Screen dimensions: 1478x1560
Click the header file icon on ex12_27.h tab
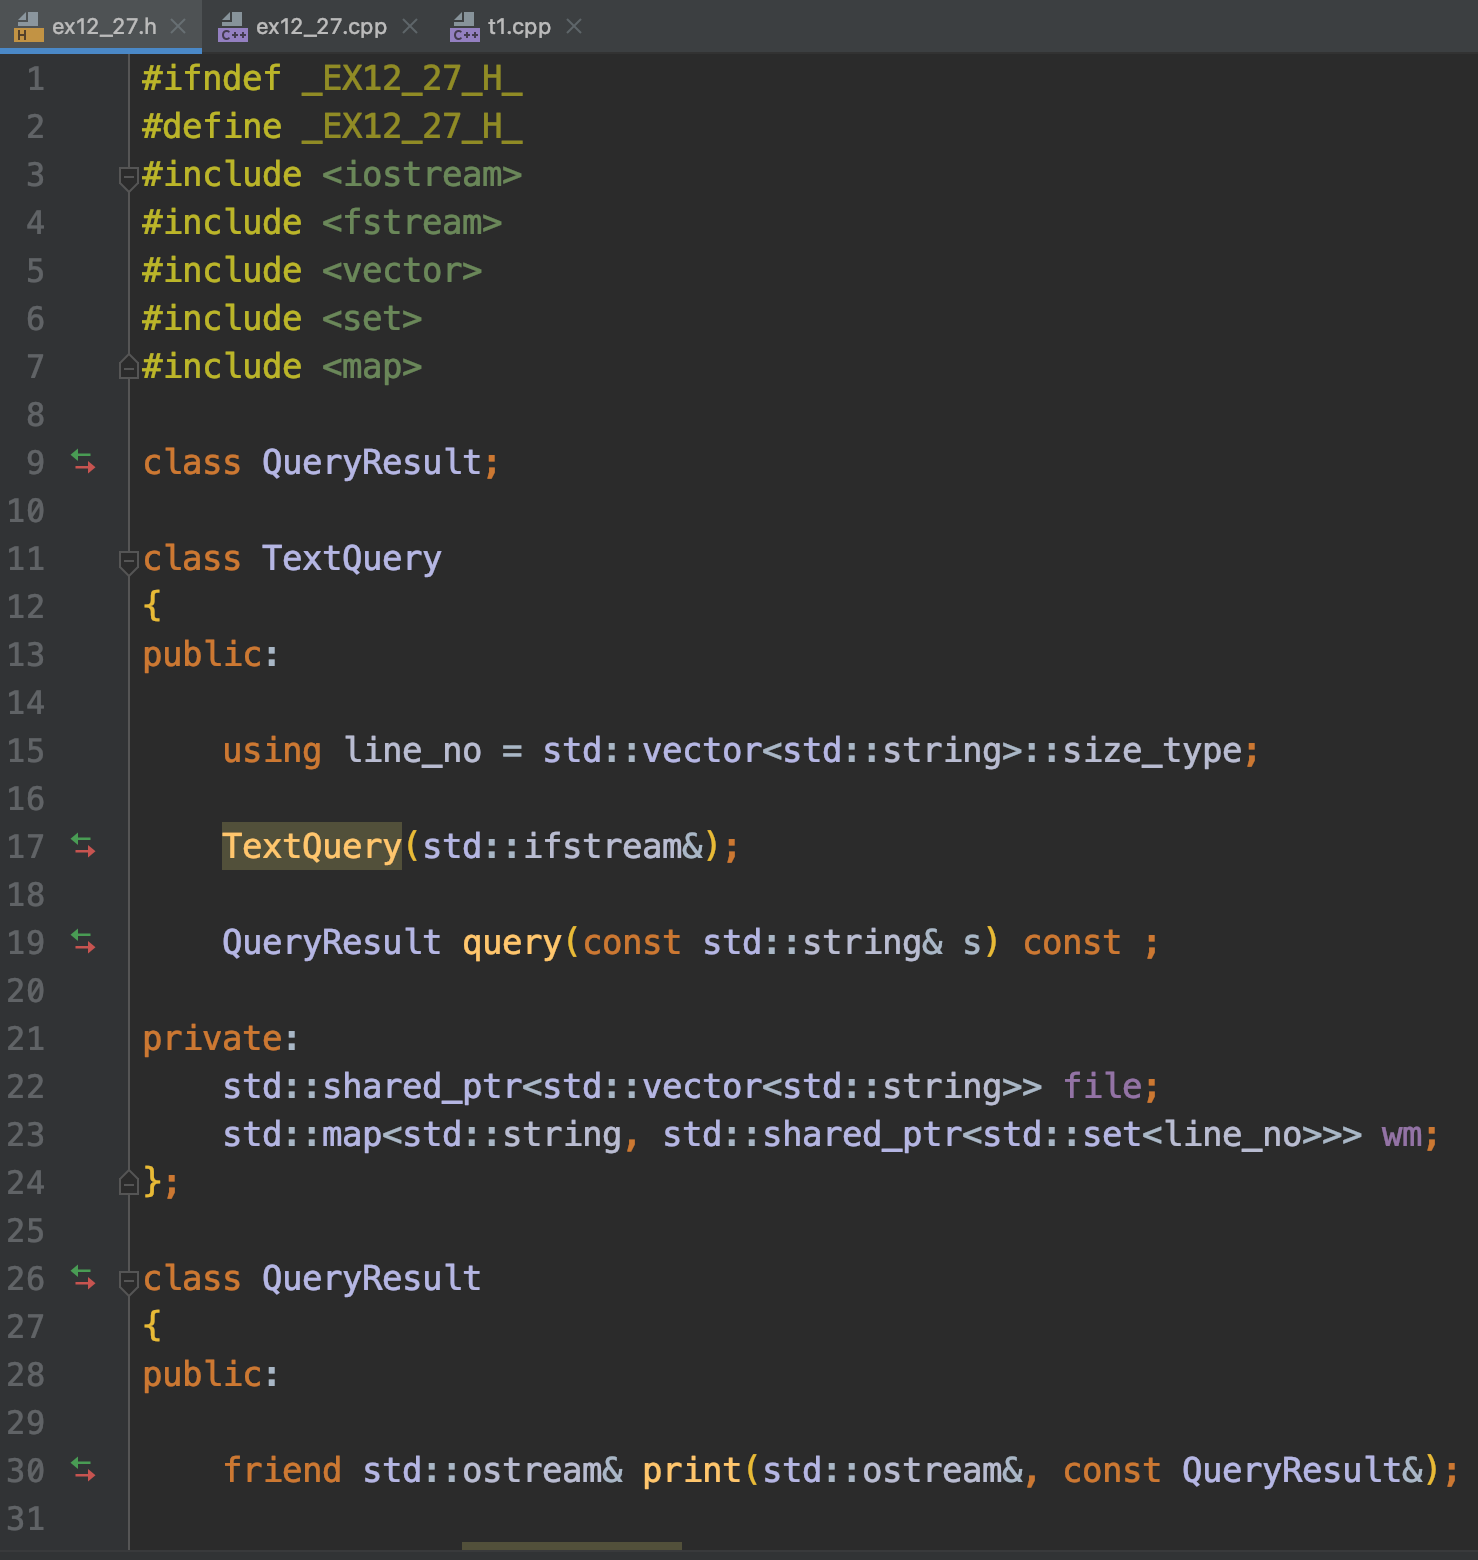pos(29,27)
